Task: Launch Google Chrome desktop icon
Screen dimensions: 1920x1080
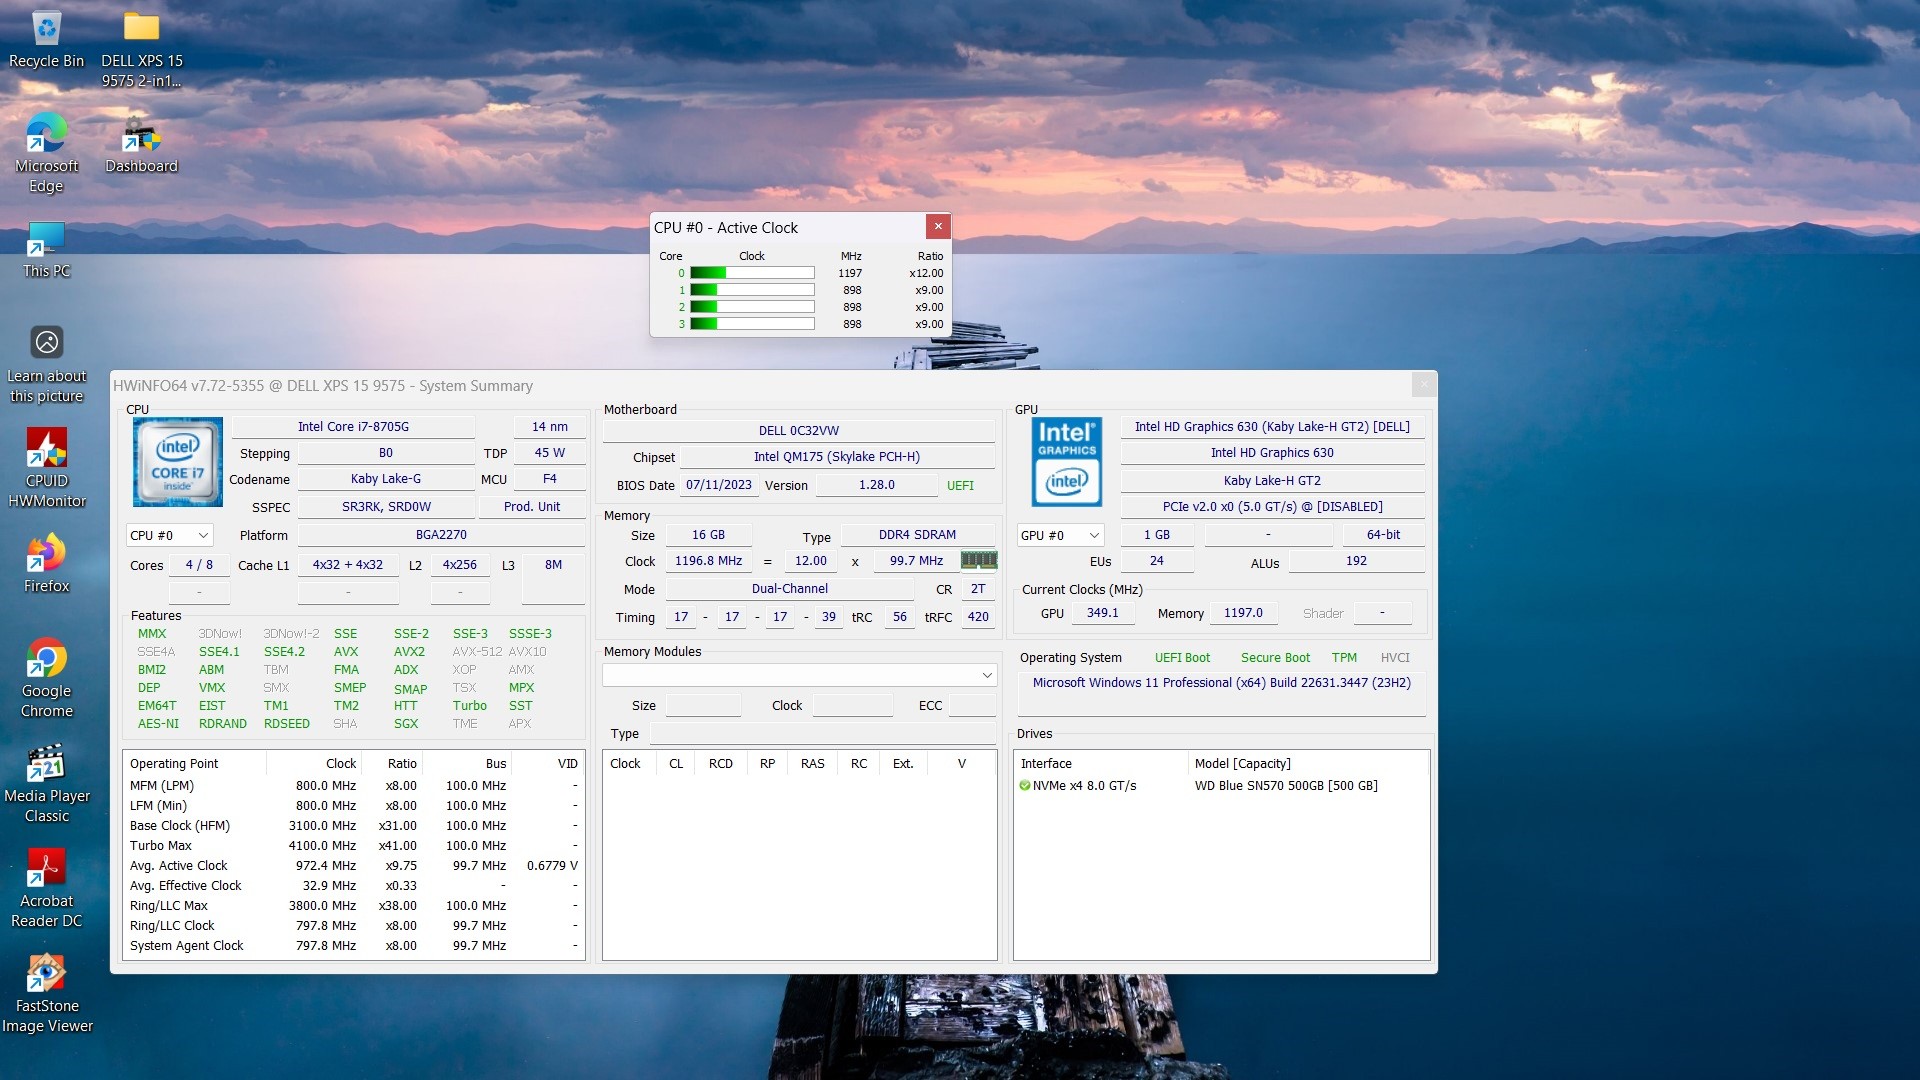Action: click(46, 678)
